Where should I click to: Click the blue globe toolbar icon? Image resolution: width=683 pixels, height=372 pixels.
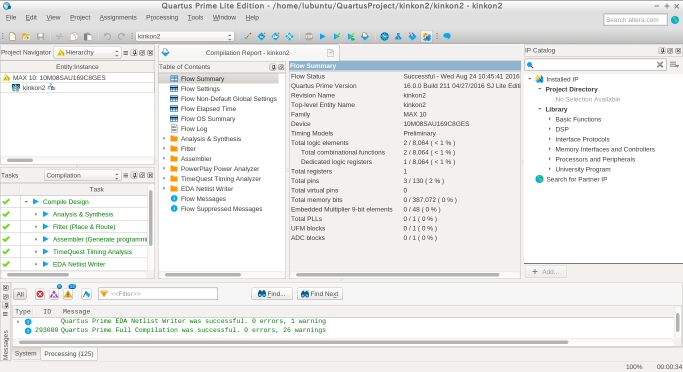click(x=384, y=37)
